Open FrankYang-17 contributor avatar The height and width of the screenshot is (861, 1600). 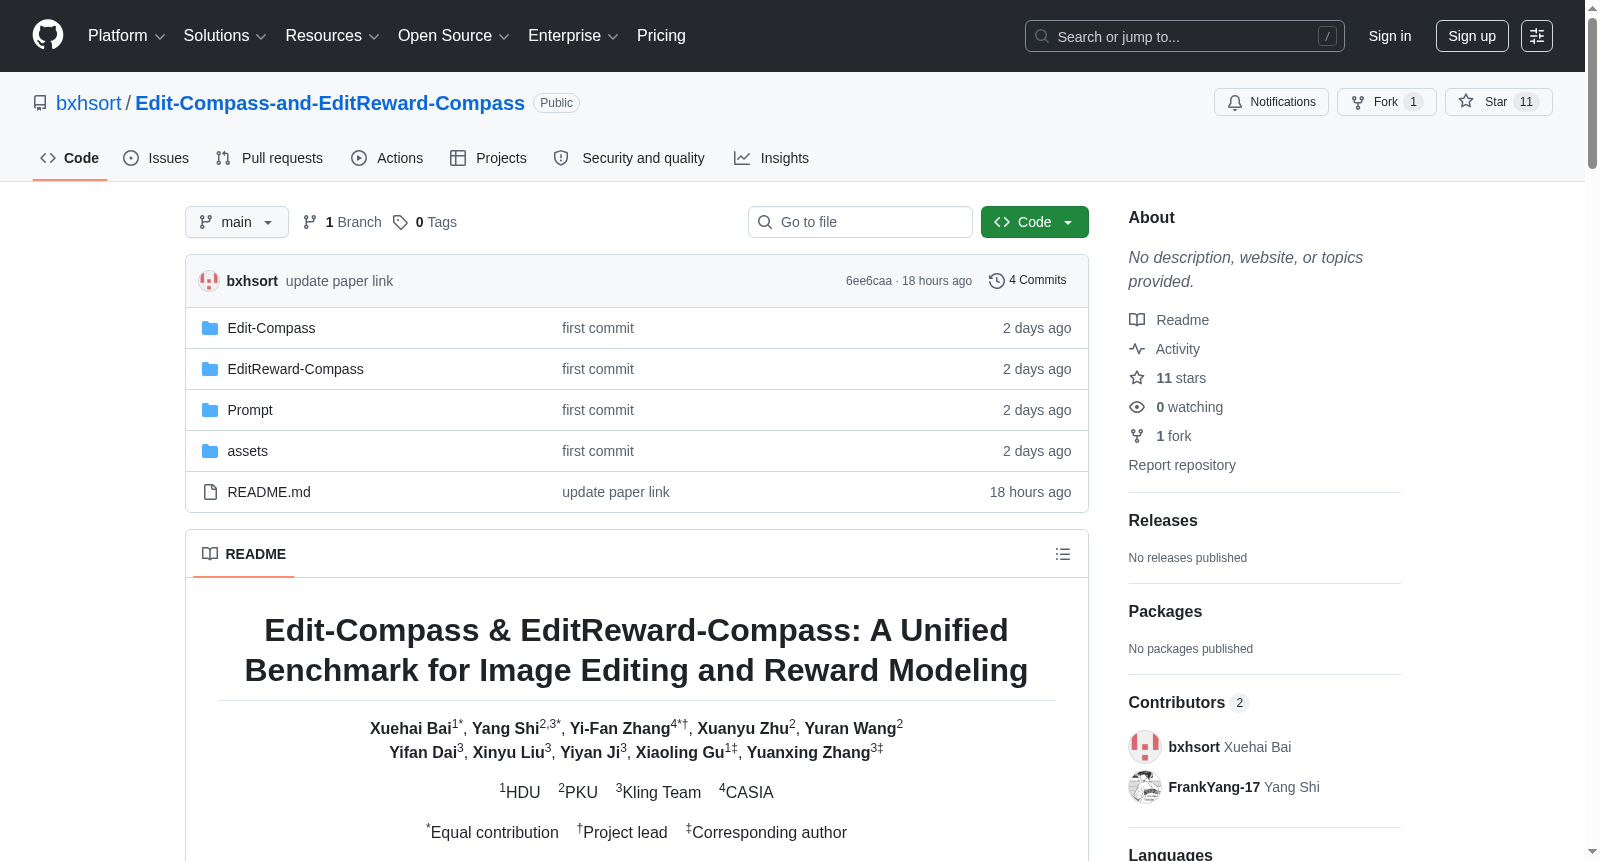1145,787
